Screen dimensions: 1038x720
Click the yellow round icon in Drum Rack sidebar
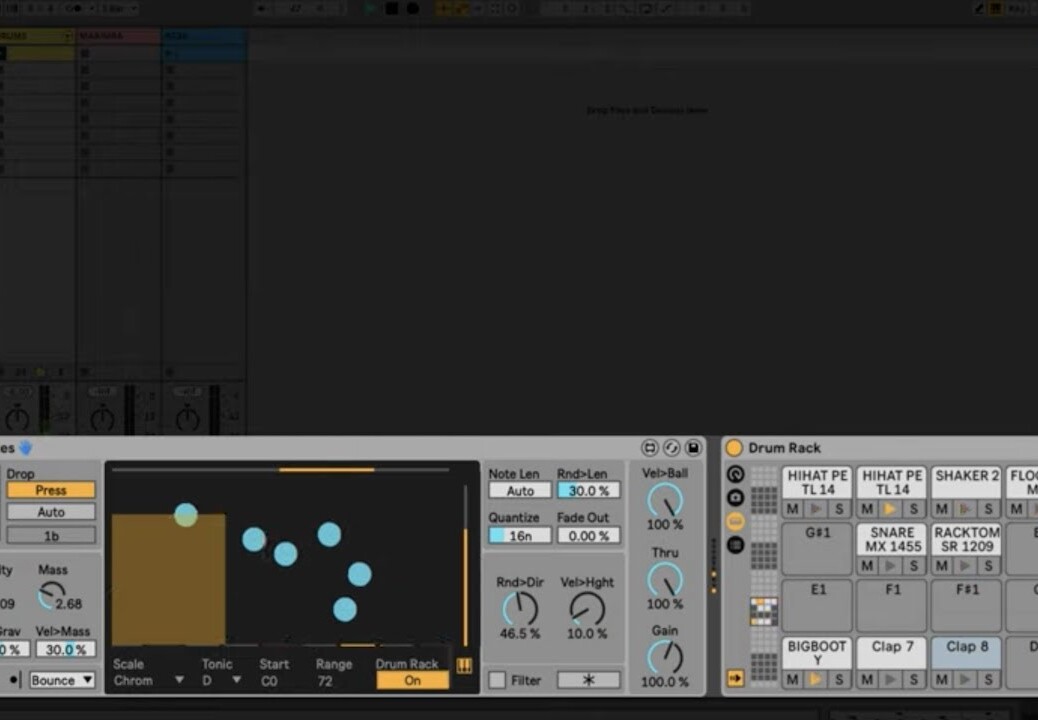coord(735,521)
